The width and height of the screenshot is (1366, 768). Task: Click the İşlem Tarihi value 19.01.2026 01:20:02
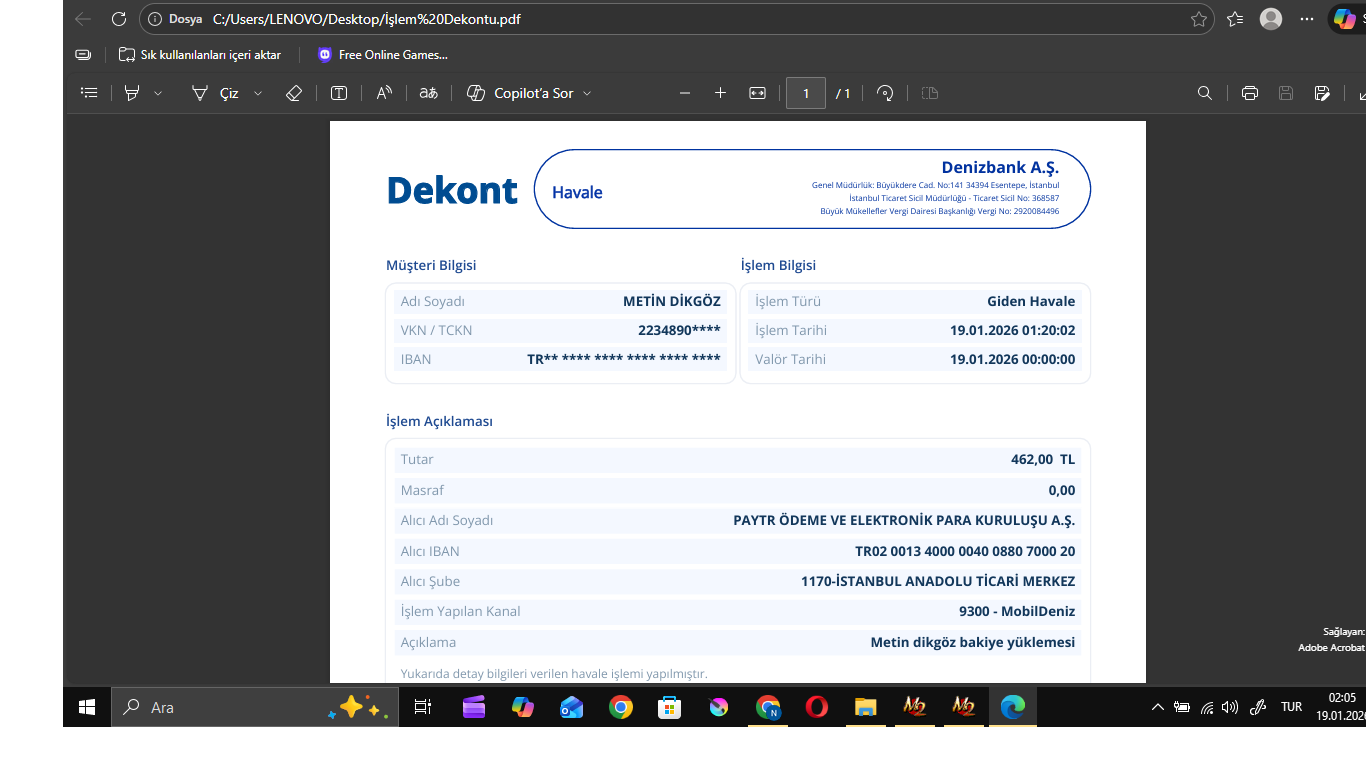(x=1013, y=330)
